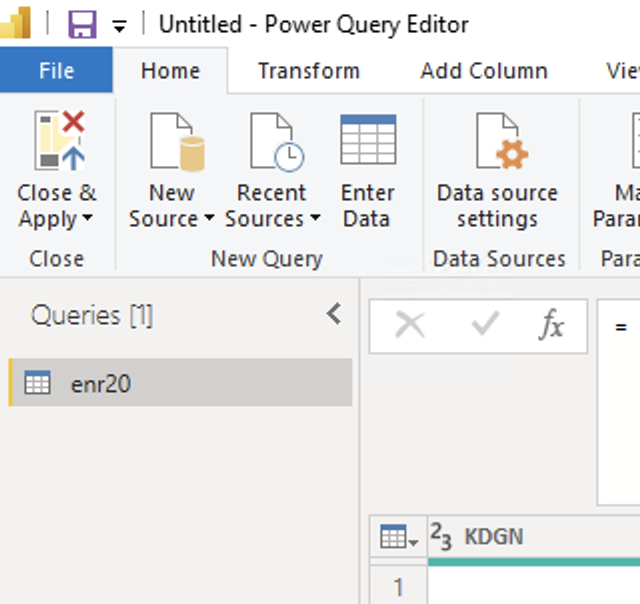Open the Quick Access Toolbar customize dropdown

pos(119,26)
